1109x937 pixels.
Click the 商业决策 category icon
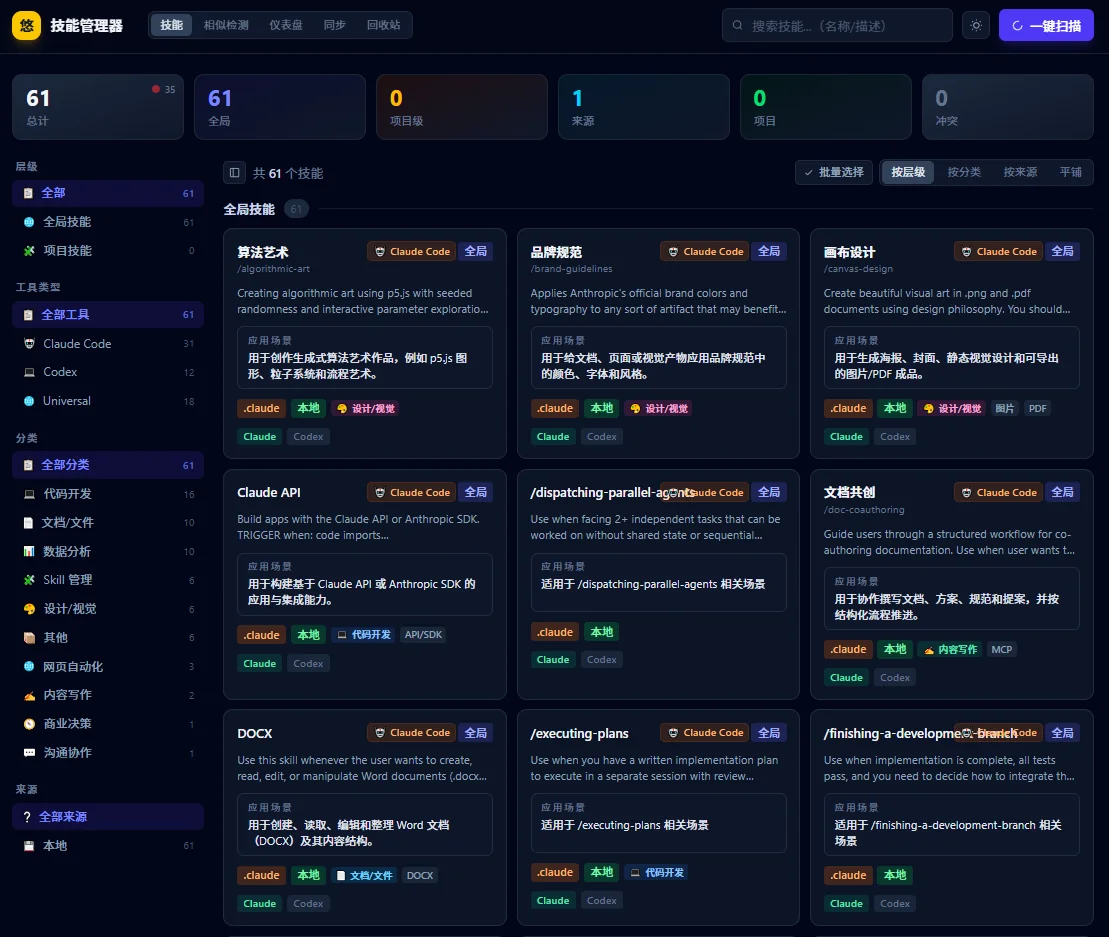(29, 724)
